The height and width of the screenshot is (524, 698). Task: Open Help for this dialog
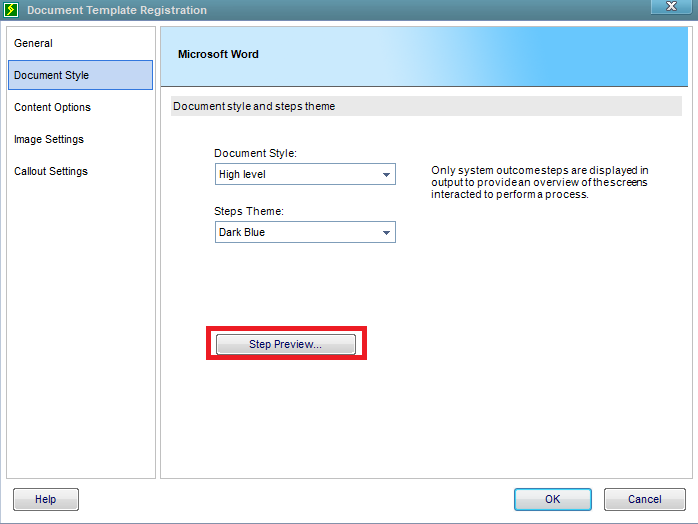click(x=46, y=499)
